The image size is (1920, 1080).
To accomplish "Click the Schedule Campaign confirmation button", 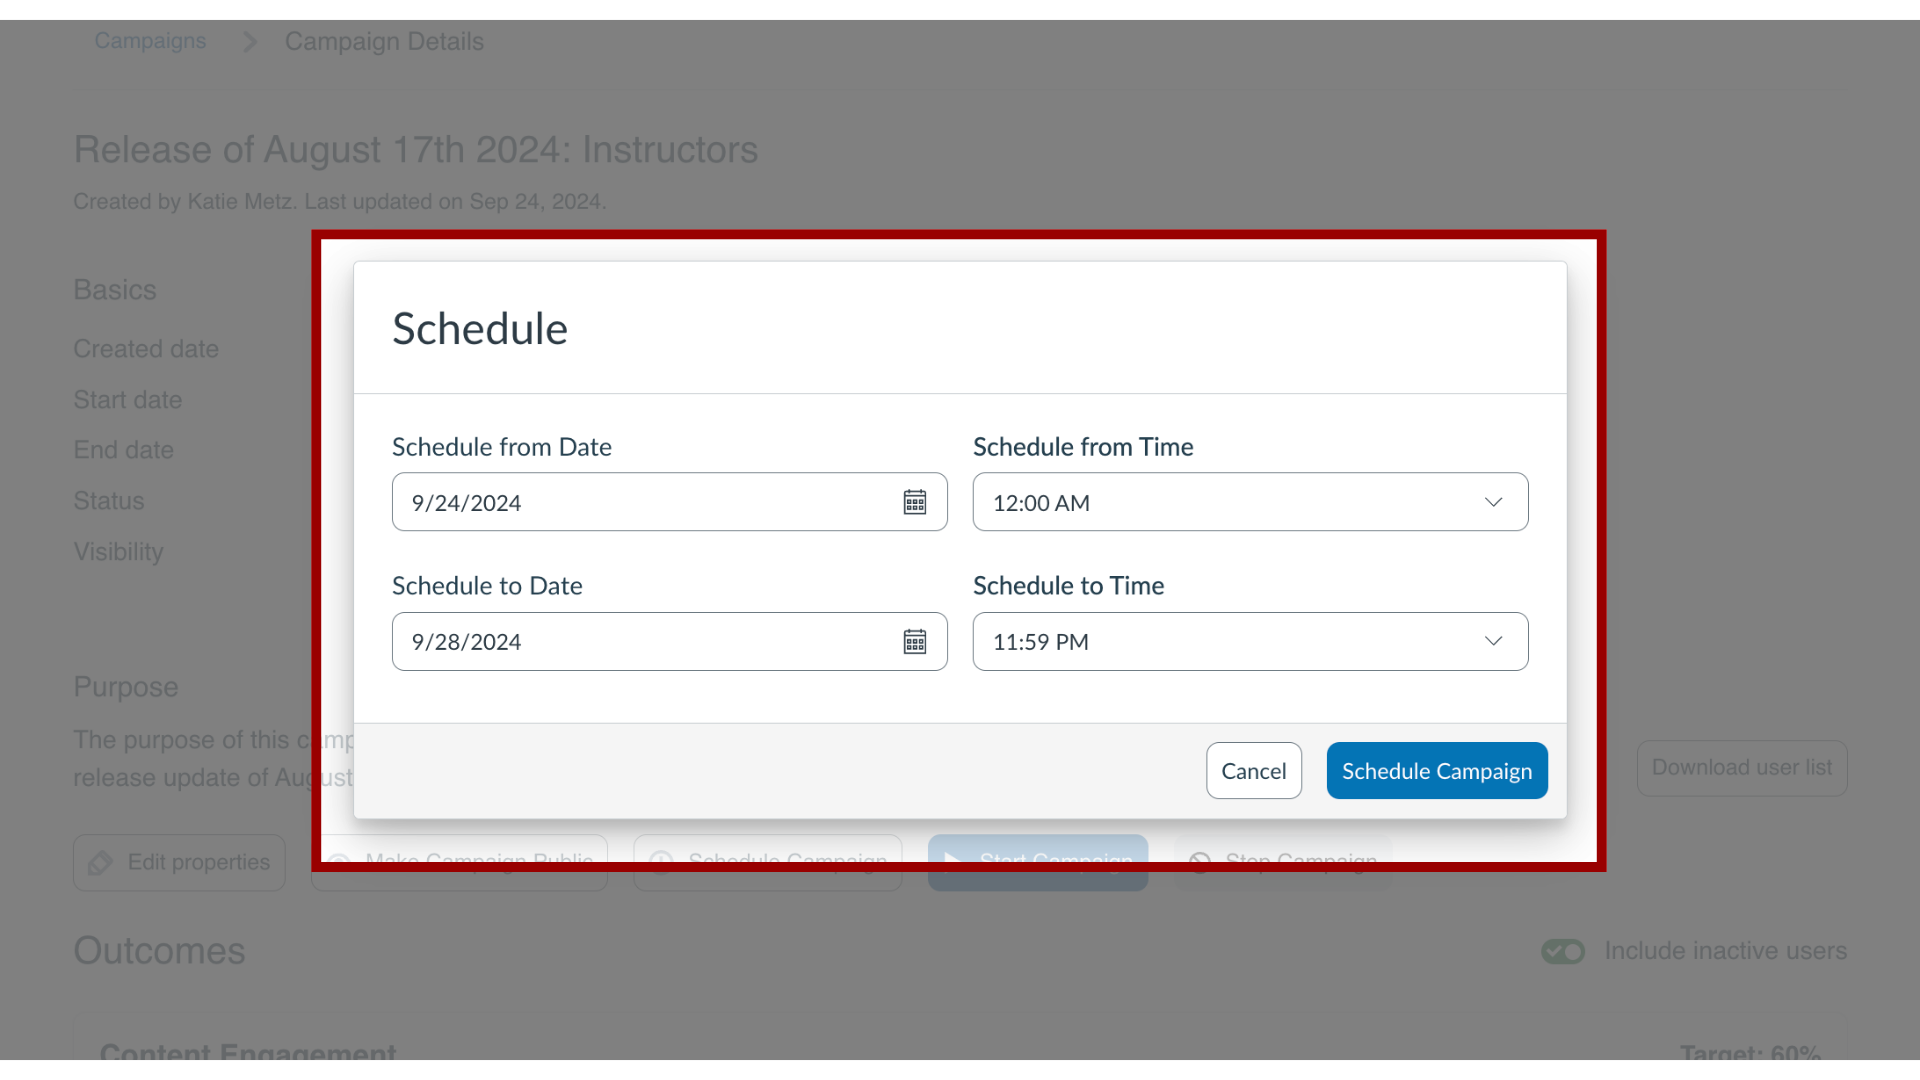I will [x=1436, y=770].
